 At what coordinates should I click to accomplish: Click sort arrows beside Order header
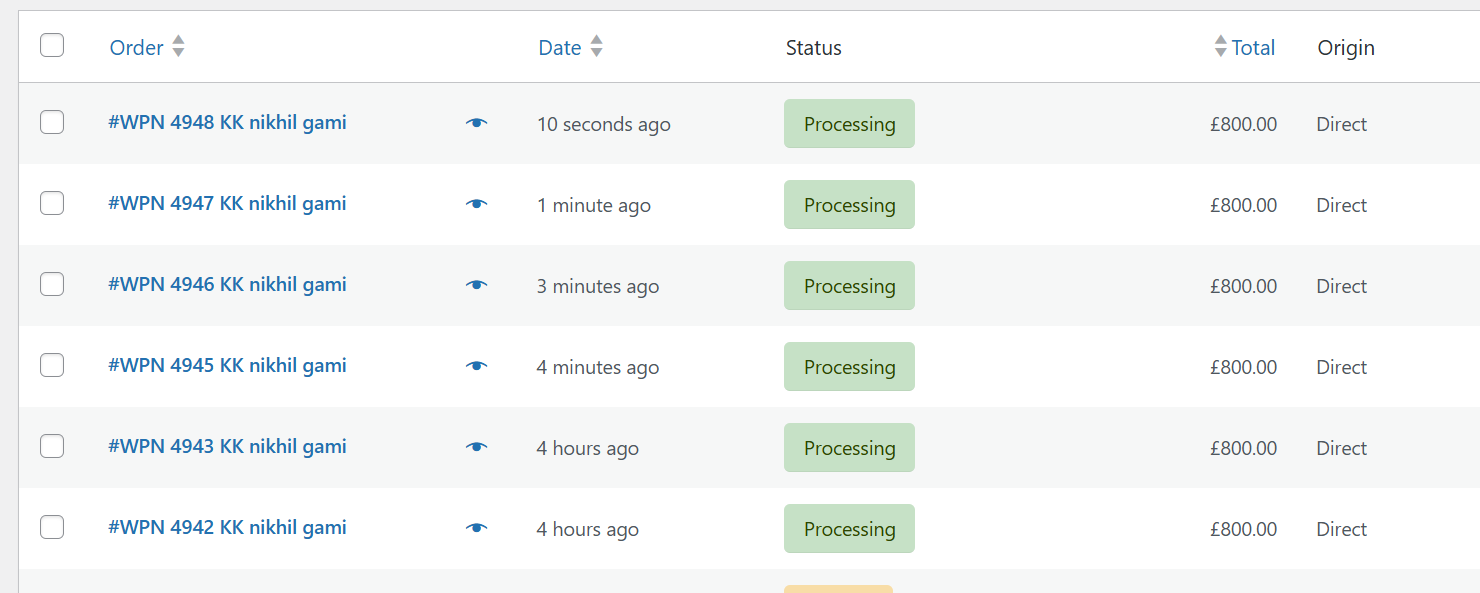coord(178,47)
